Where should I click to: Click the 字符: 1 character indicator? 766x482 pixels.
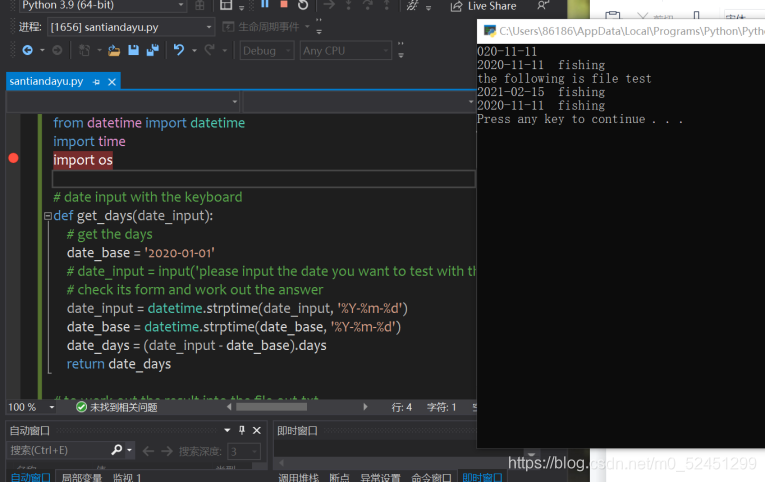(x=442, y=407)
